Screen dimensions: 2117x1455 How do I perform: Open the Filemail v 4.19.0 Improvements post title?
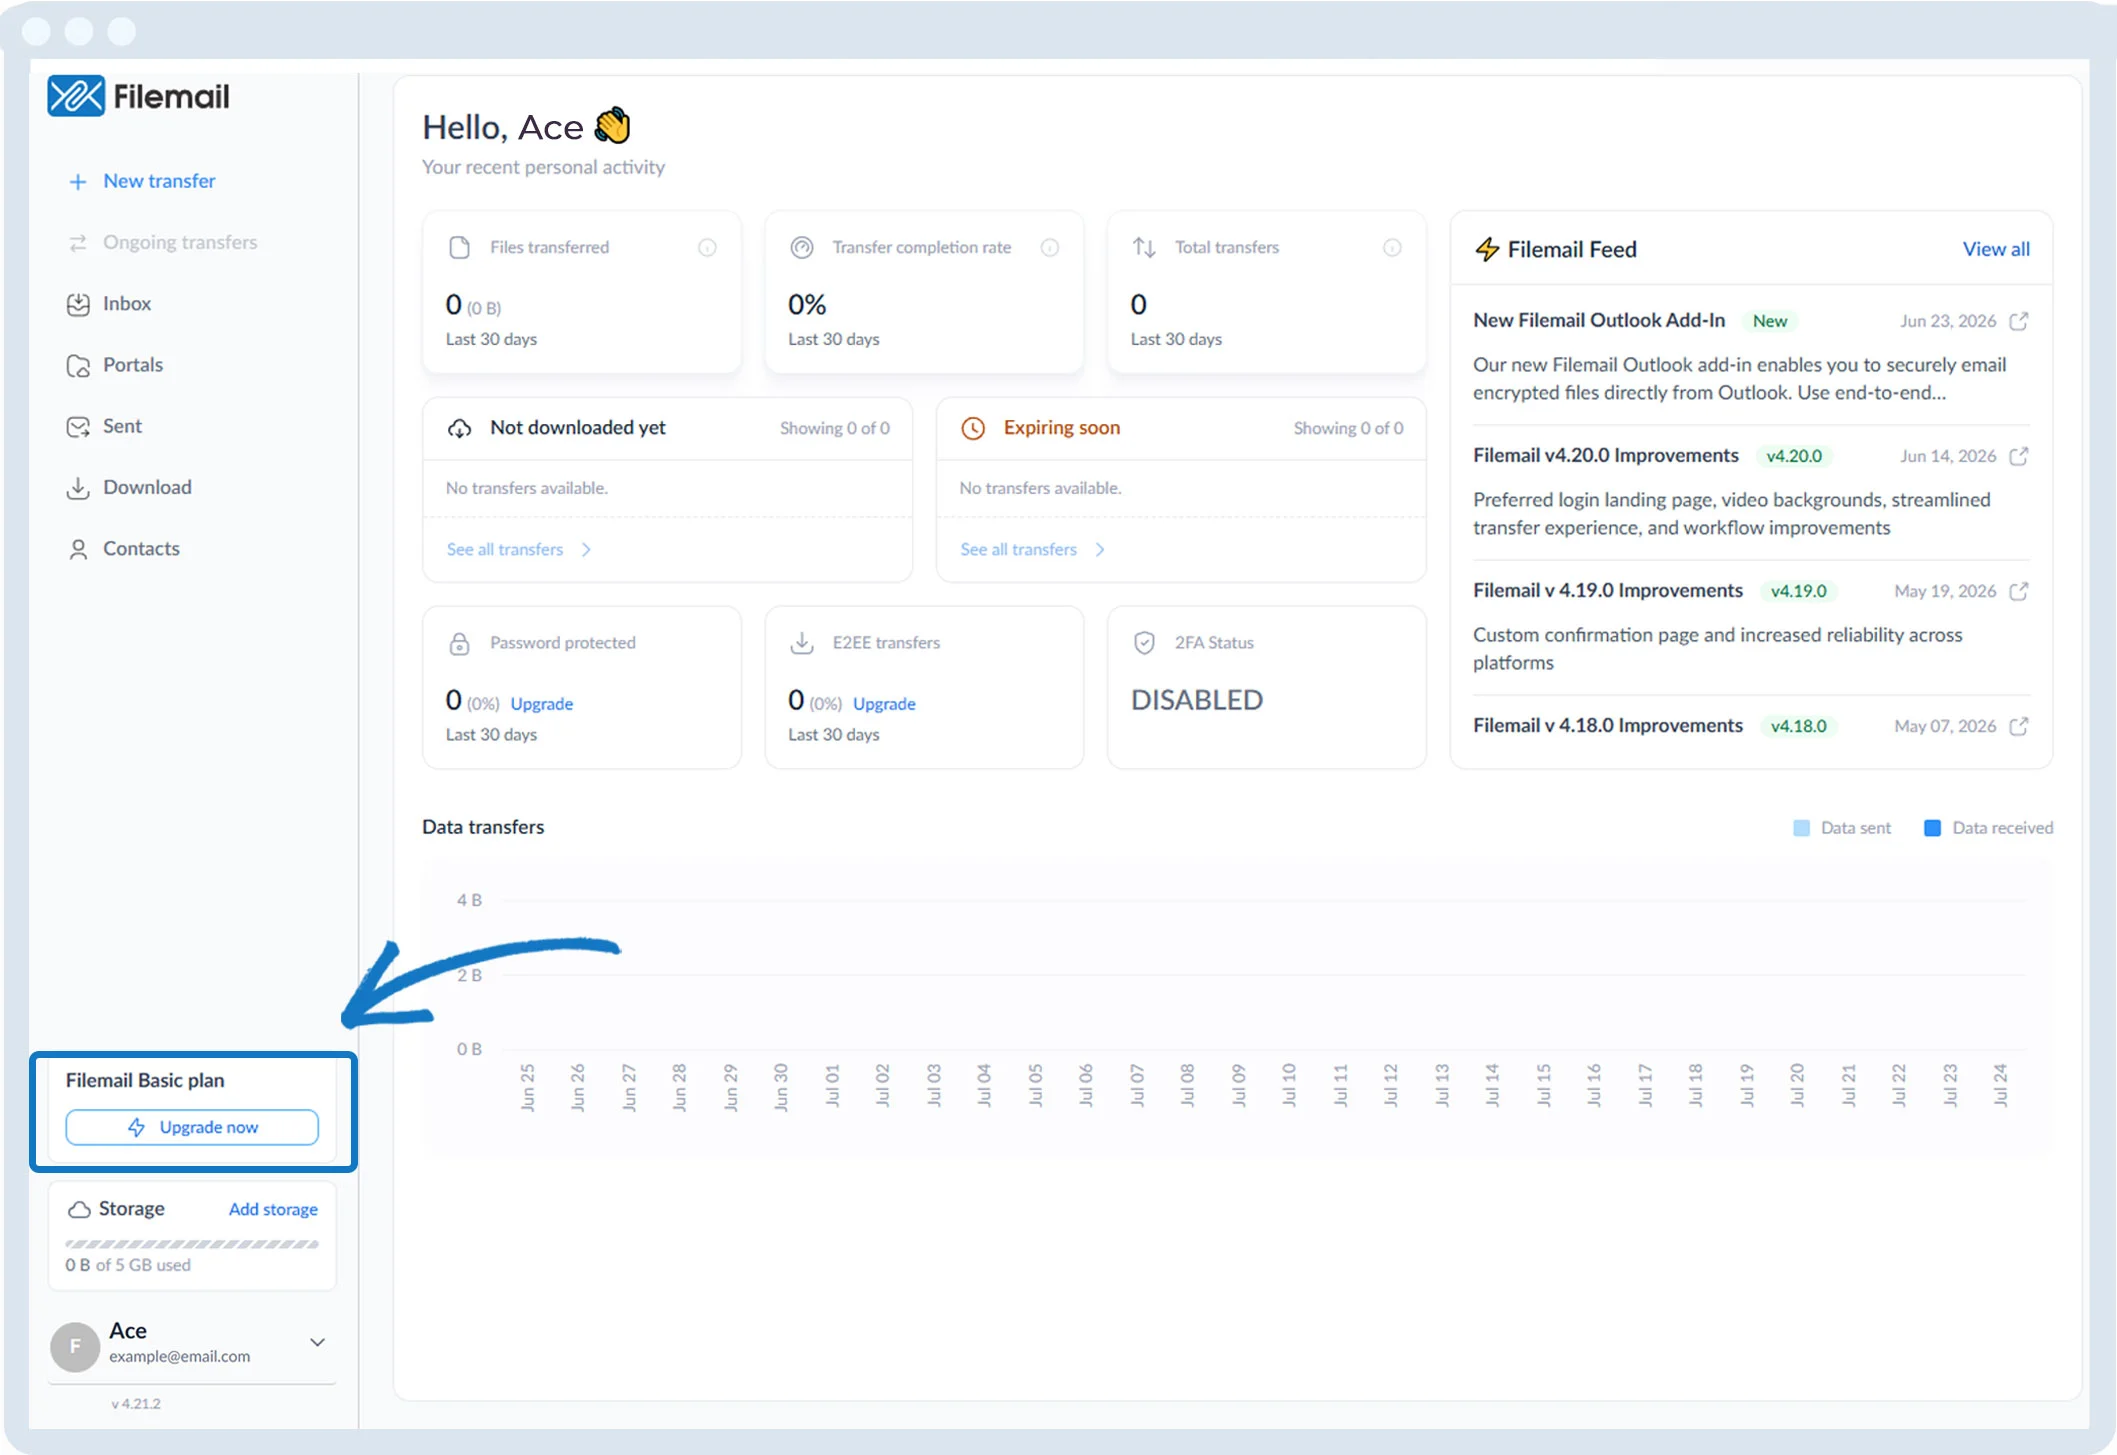pos(1608,590)
